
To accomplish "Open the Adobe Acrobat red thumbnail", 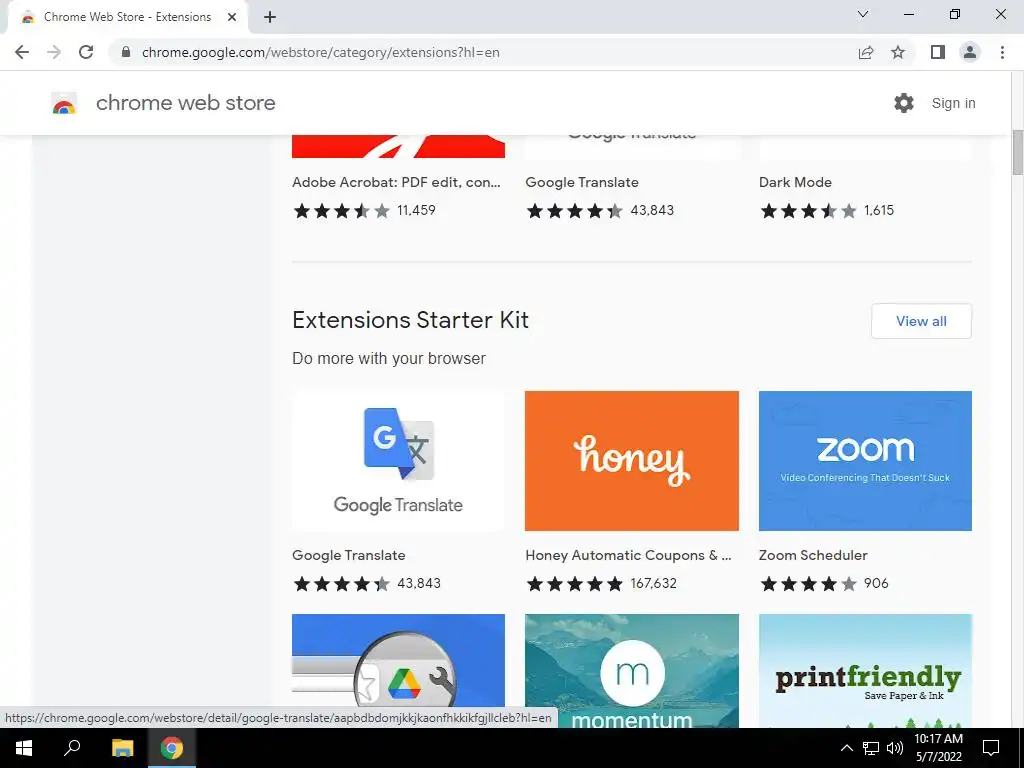I will click(398, 146).
